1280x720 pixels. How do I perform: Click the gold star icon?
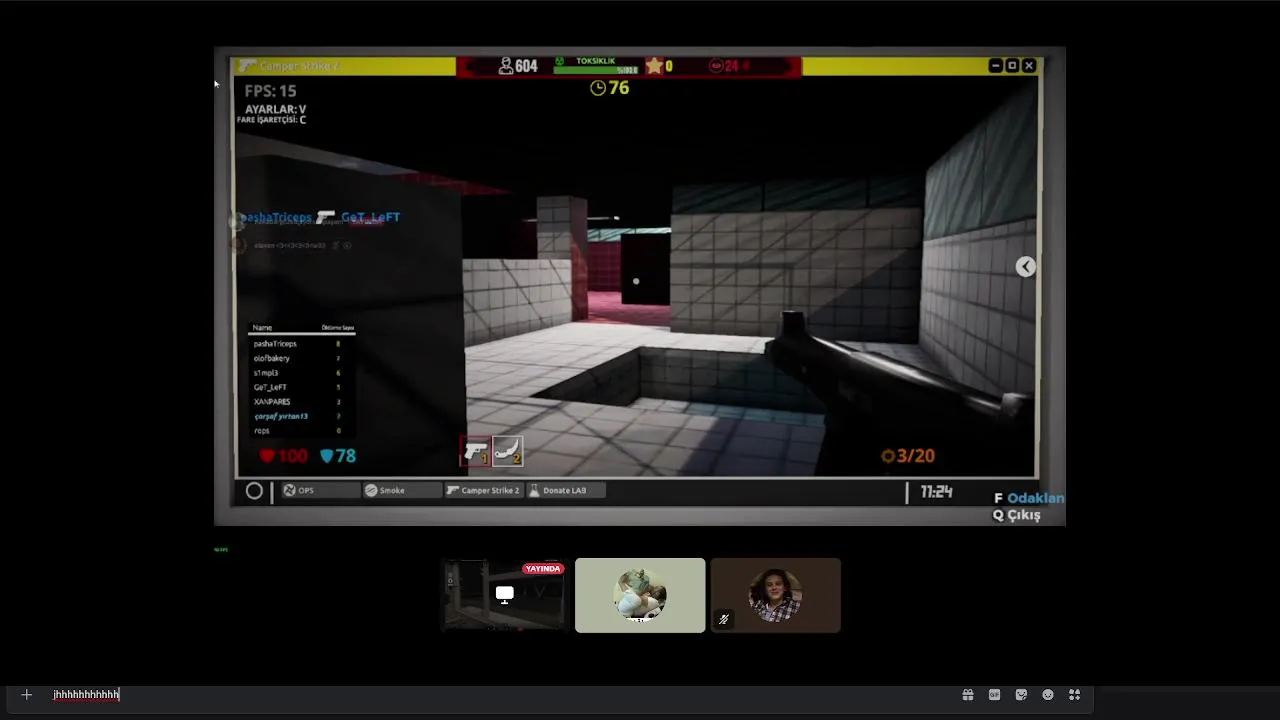coord(654,66)
